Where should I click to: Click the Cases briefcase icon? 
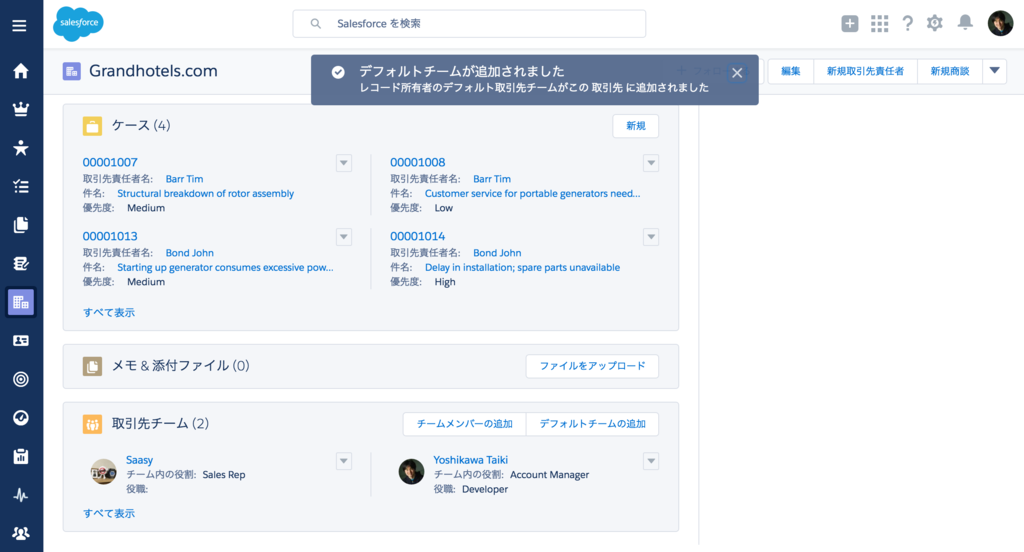pos(92,125)
